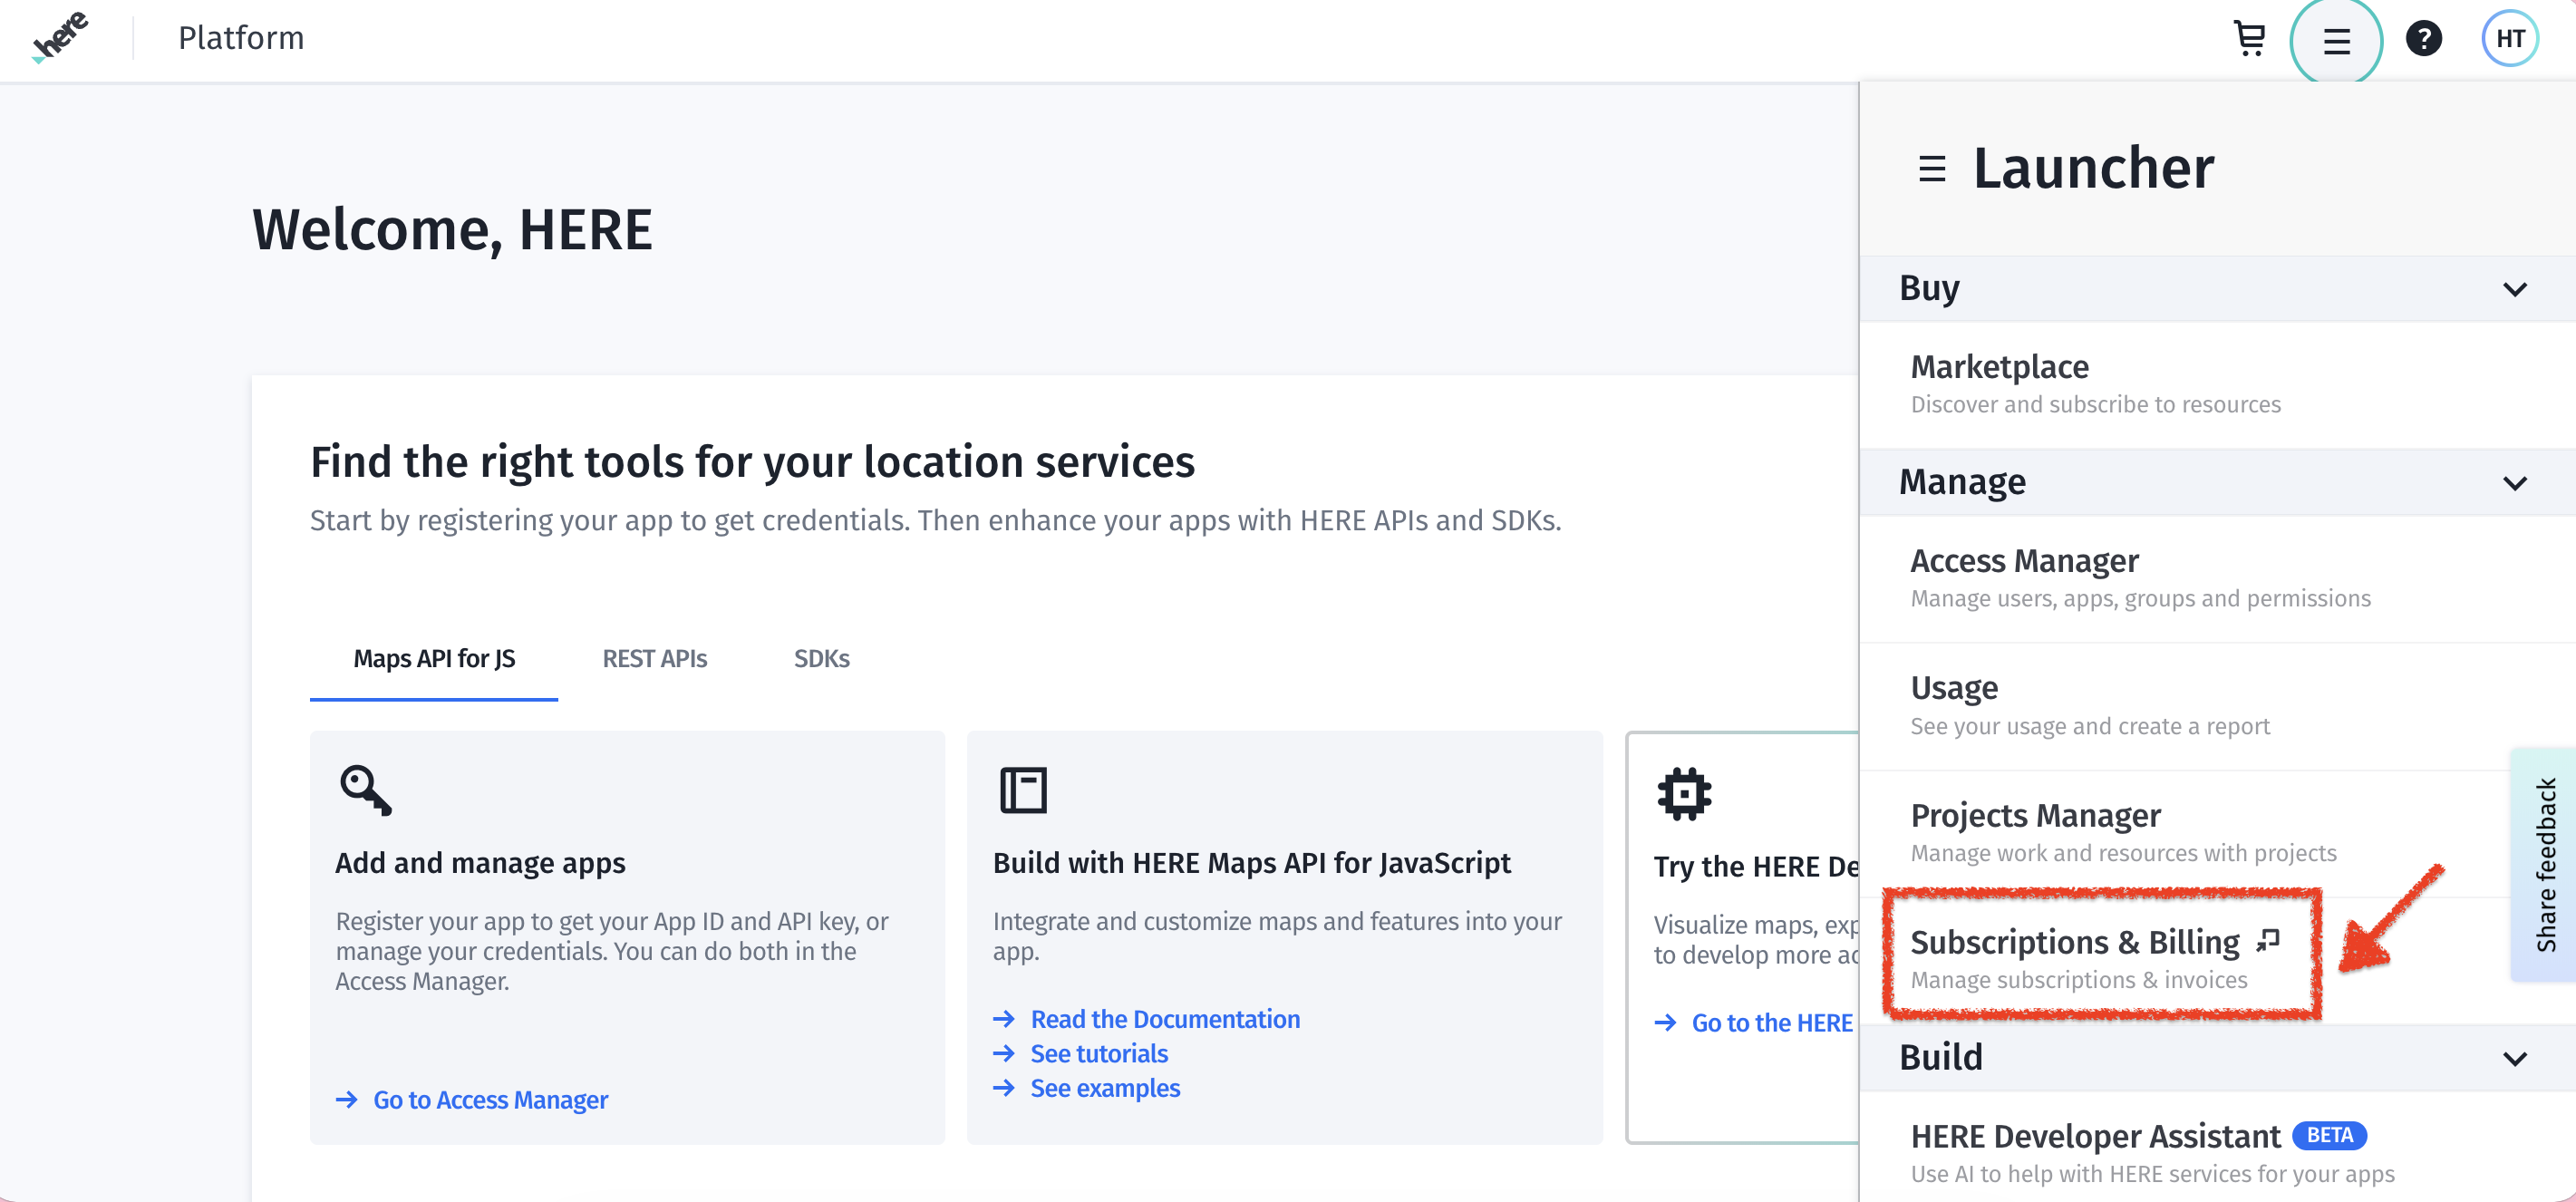
Task: Click the arrow icon before See tutorials
Action: point(1004,1053)
